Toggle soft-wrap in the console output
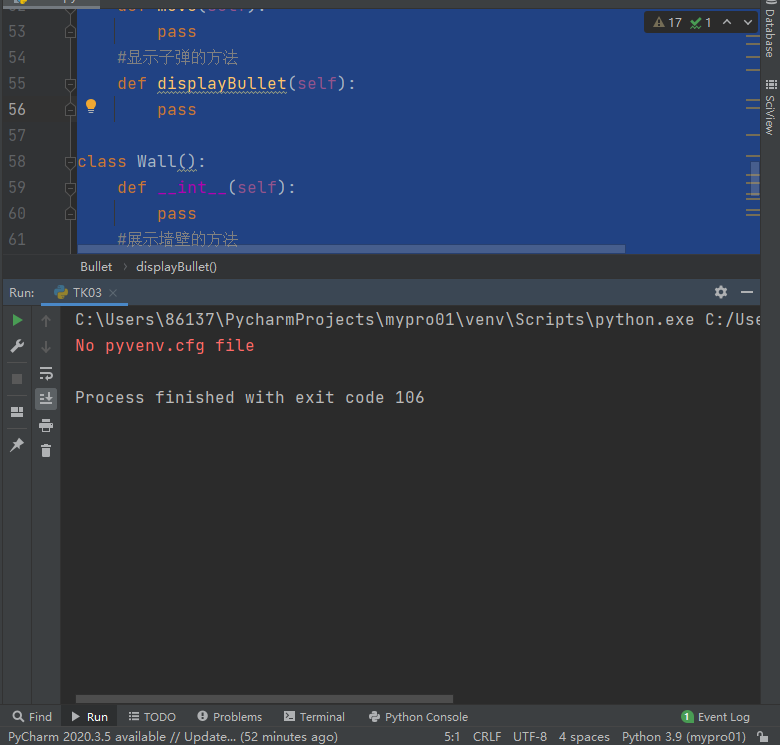The width and height of the screenshot is (780, 745). click(x=46, y=373)
